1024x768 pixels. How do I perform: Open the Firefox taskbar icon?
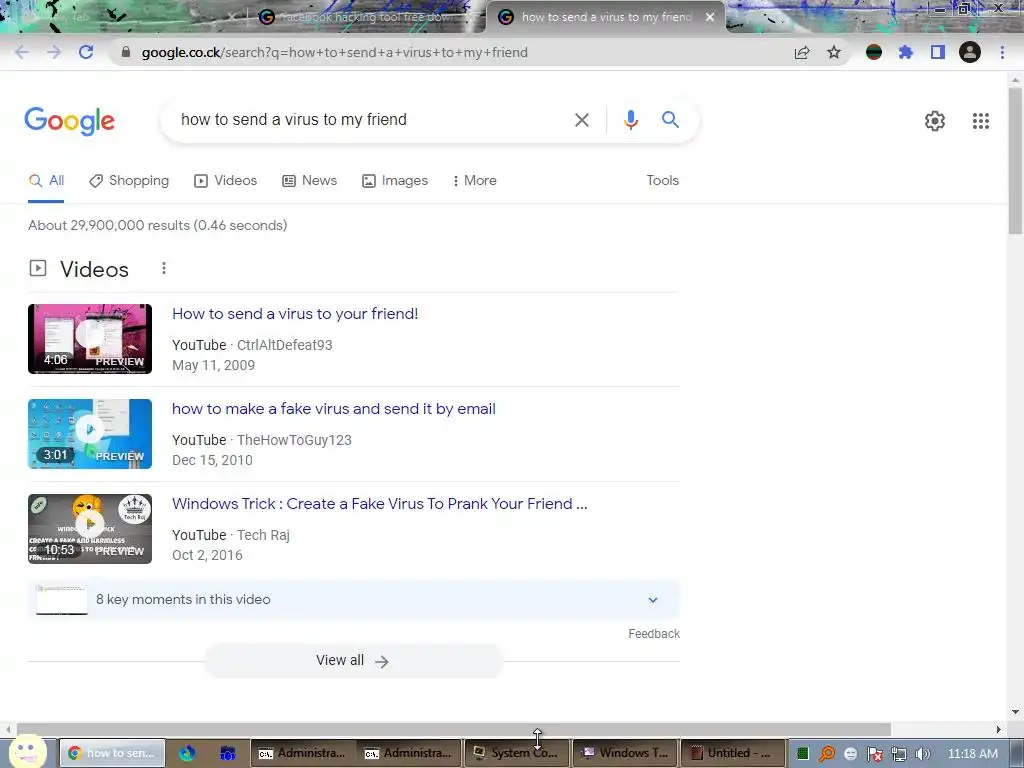coord(187,753)
